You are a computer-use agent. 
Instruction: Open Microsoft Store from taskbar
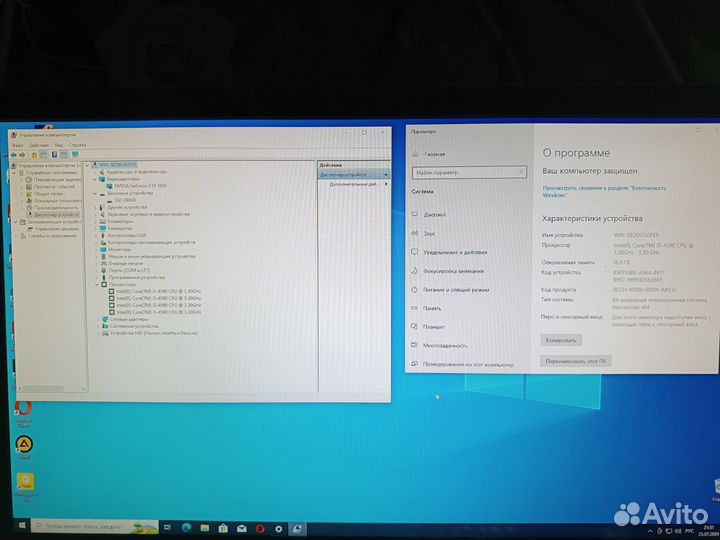223,529
